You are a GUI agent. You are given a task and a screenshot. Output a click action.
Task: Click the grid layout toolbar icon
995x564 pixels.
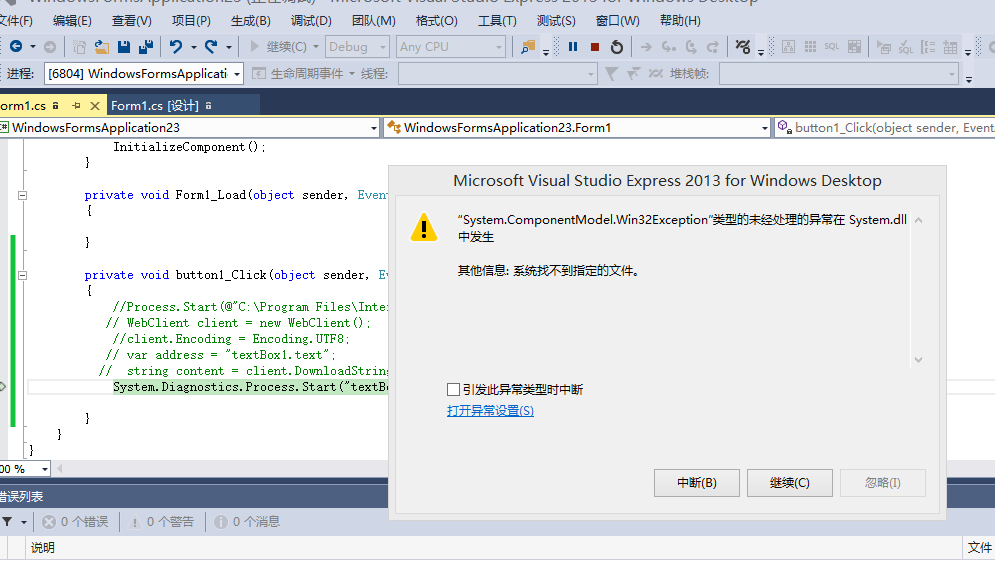pyautogui.click(x=810, y=47)
